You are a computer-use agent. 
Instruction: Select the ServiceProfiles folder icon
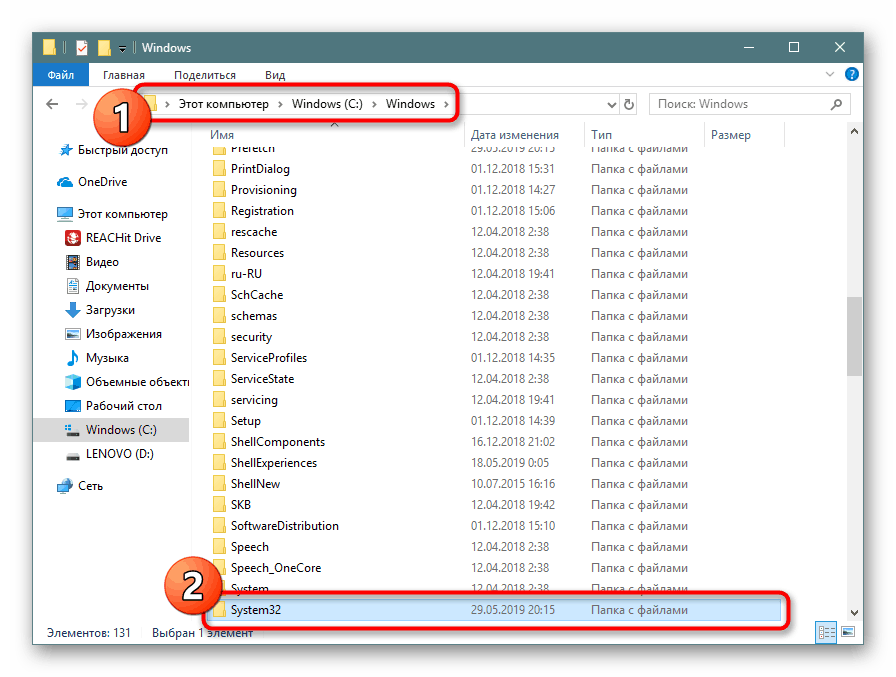coord(219,358)
